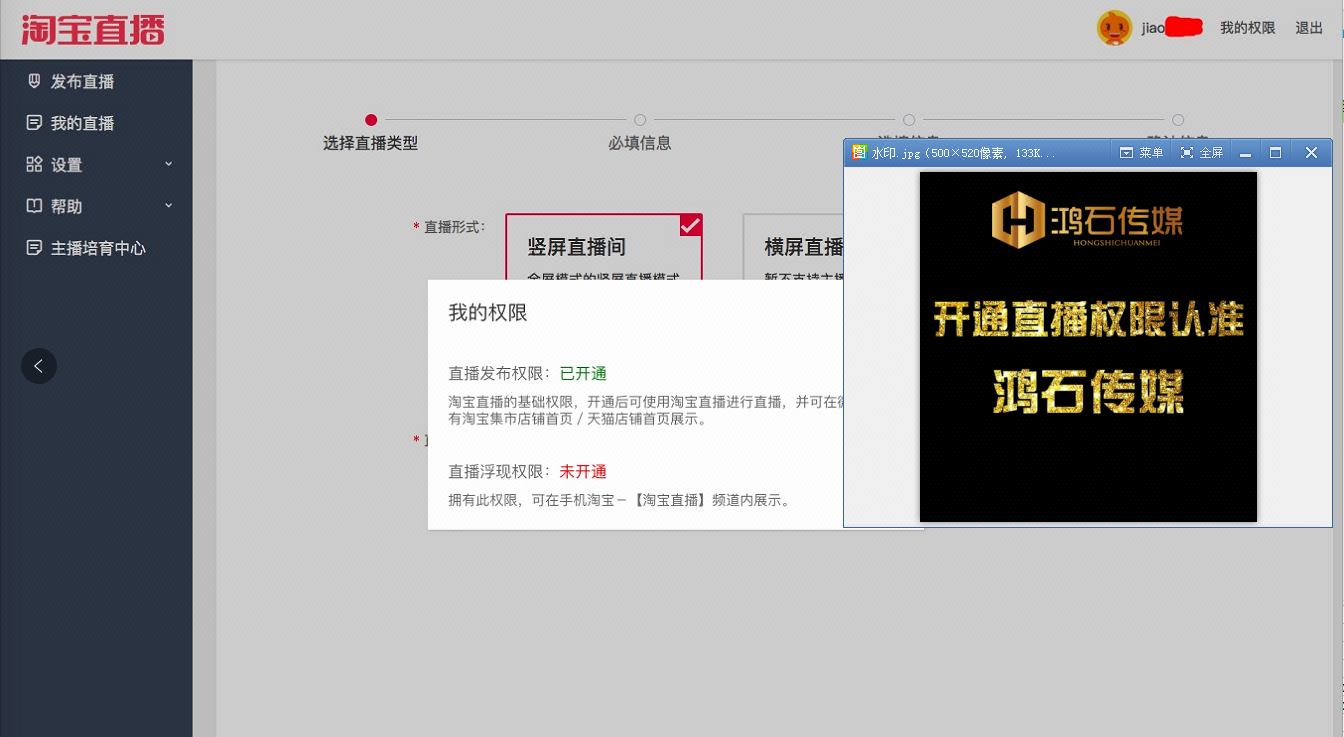Click the 全屏 icon in image viewer
The height and width of the screenshot is (737, 1344).
pyautogui.click(x=1187, y=153)
